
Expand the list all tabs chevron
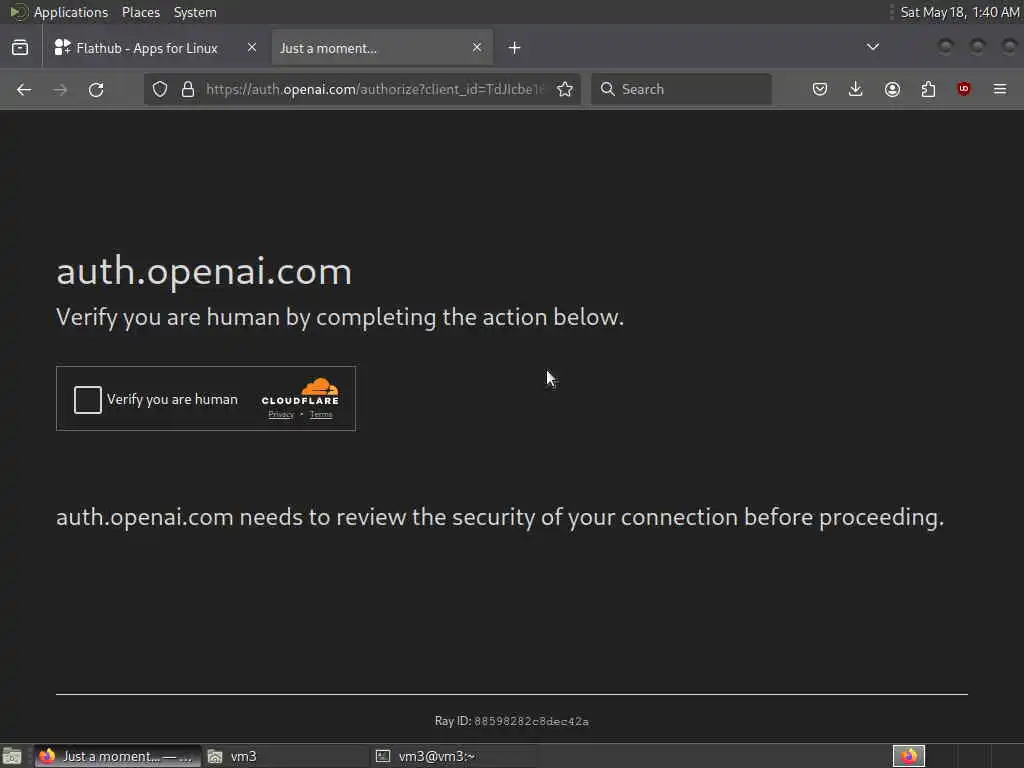[872, 47]
